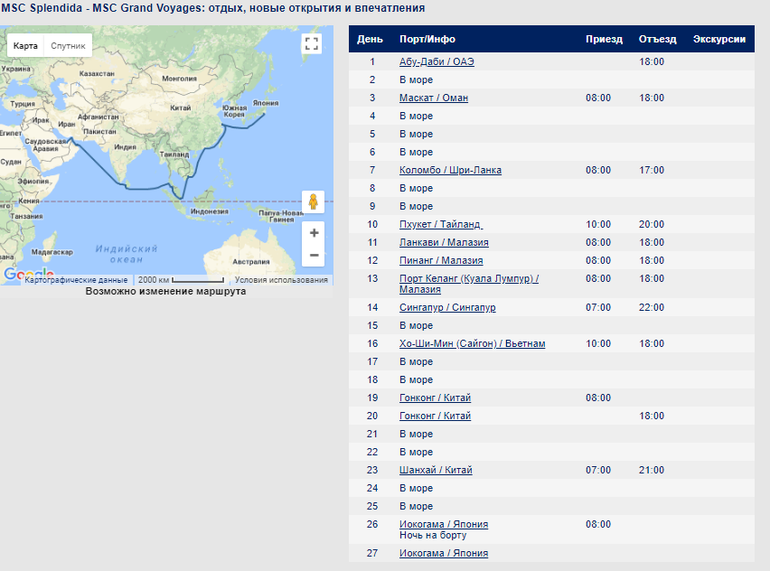Open Хо-Ши-Мин (Сайгон) / Вьетнам link
Image resolution: width=770 pixels, height=571 pixels.
pos(472,343)
